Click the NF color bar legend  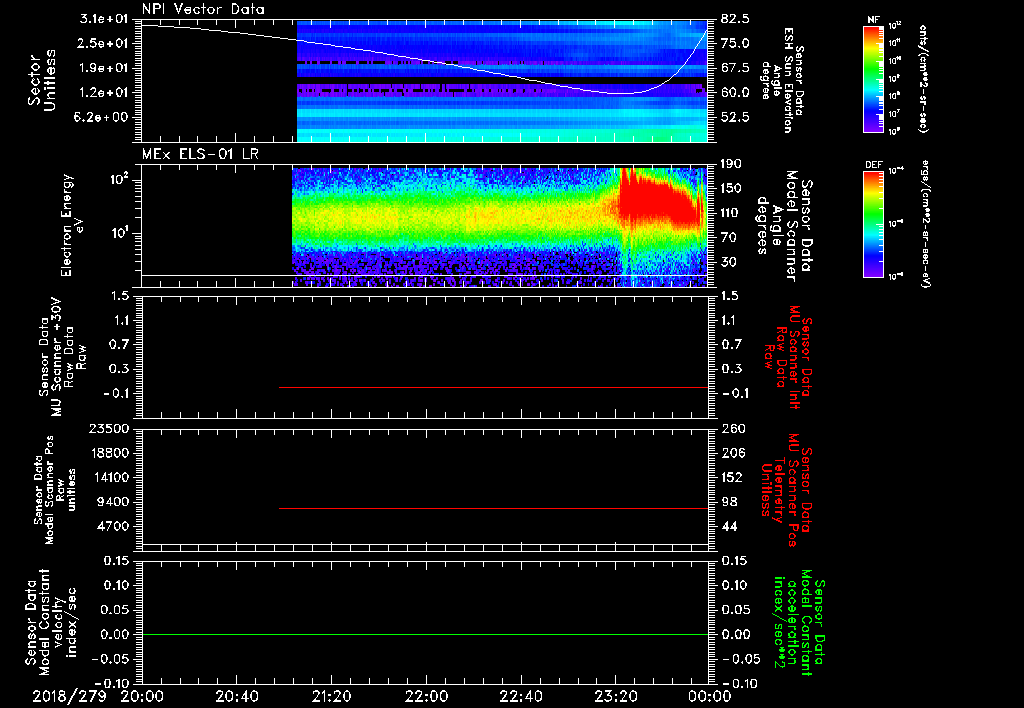873,79
